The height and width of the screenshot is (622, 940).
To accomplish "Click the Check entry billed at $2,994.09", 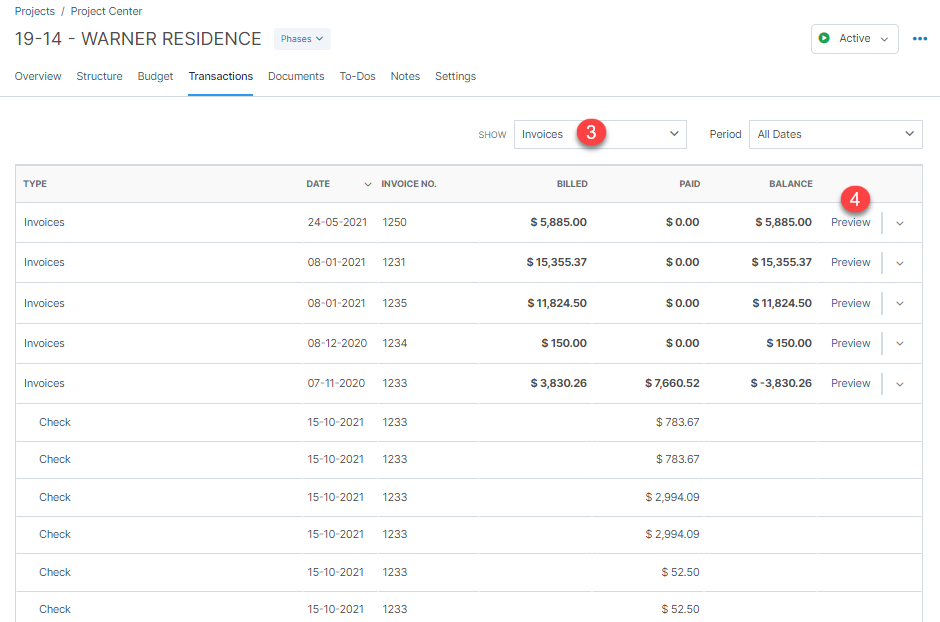I will click(x=55, y=497).
